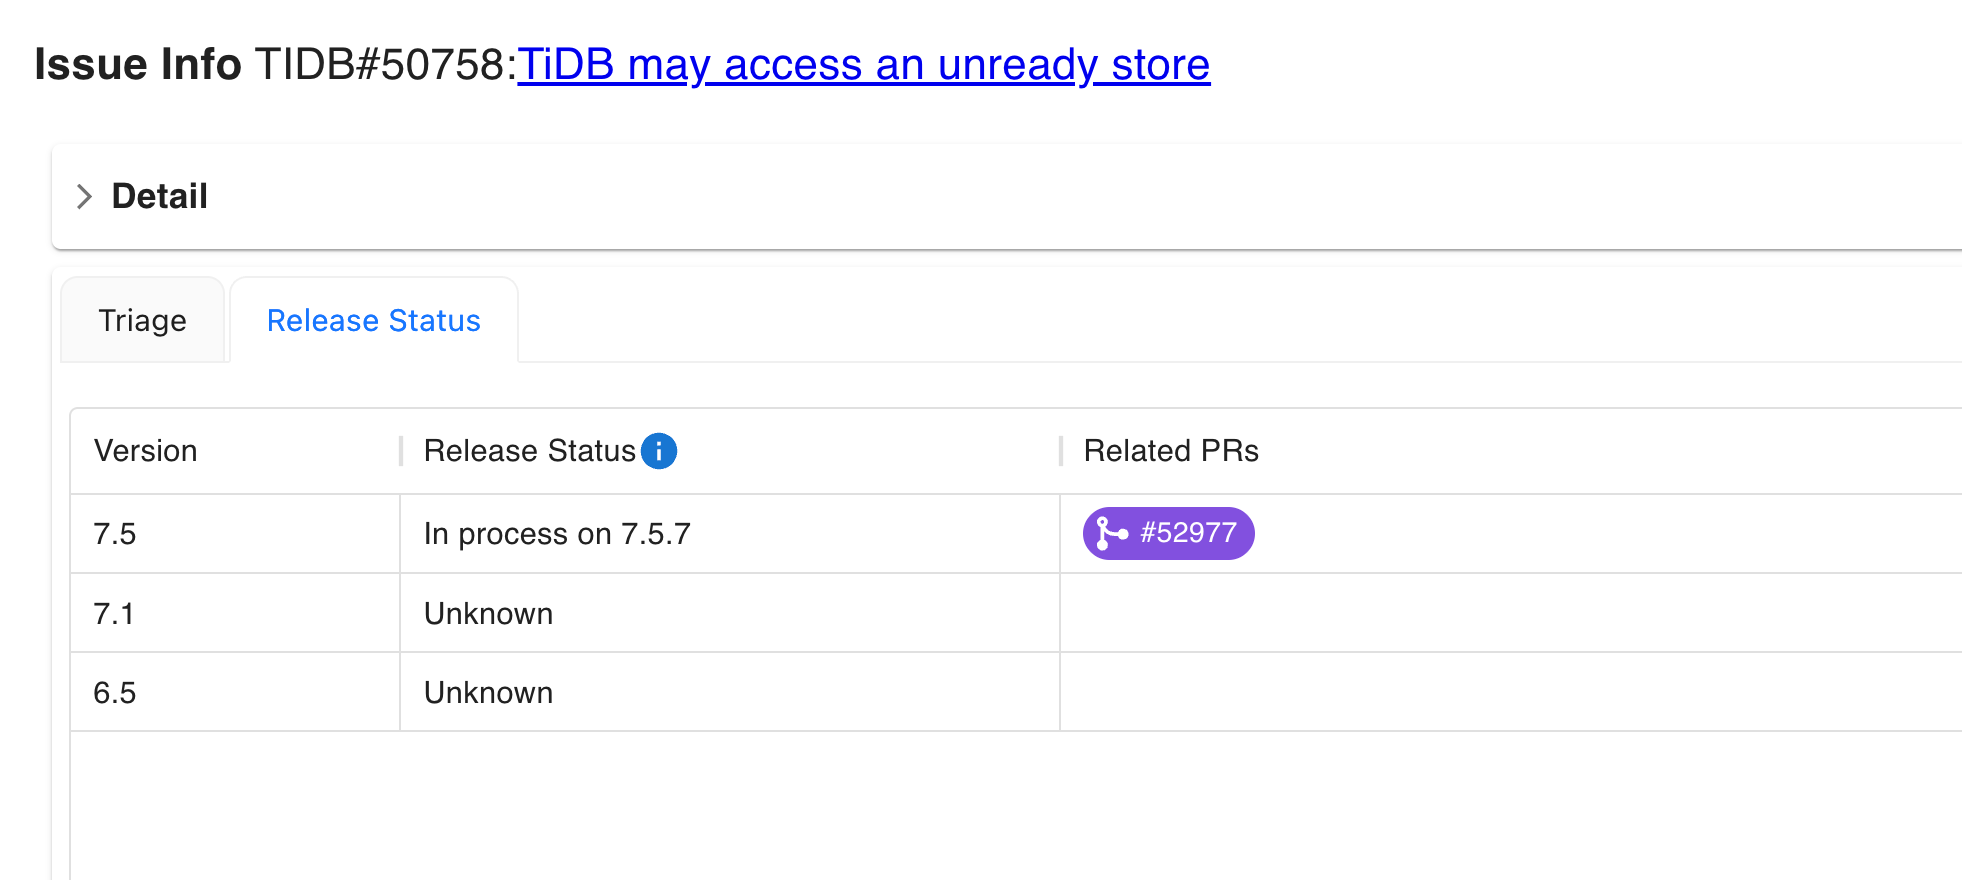Screen dimensions: 1962x880
Task: Switch to the Triage tab
Action: tap(142, 321)
